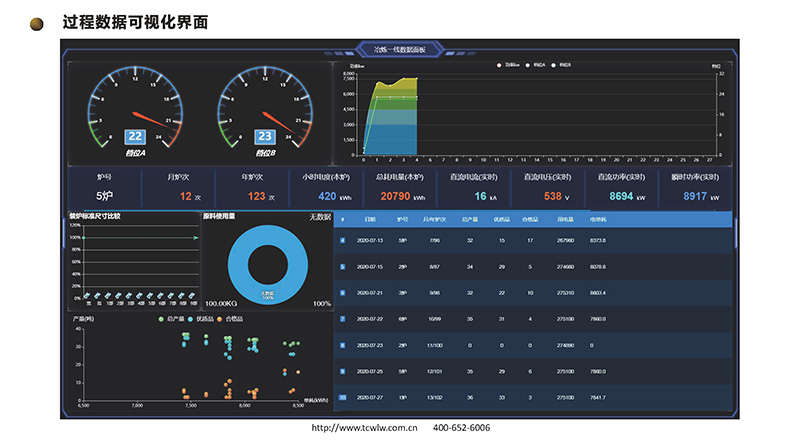Screen dimensions: 800x448
Task: Click the 电单耗 cell 7641.7
Action: pyautogui.click(x=598, y=397)
